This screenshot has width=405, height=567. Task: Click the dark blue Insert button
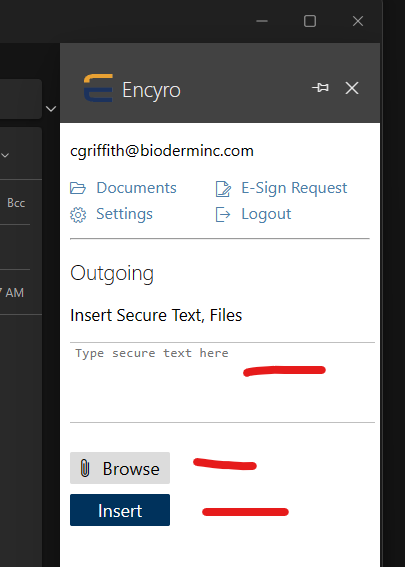(x=120, y=510)
